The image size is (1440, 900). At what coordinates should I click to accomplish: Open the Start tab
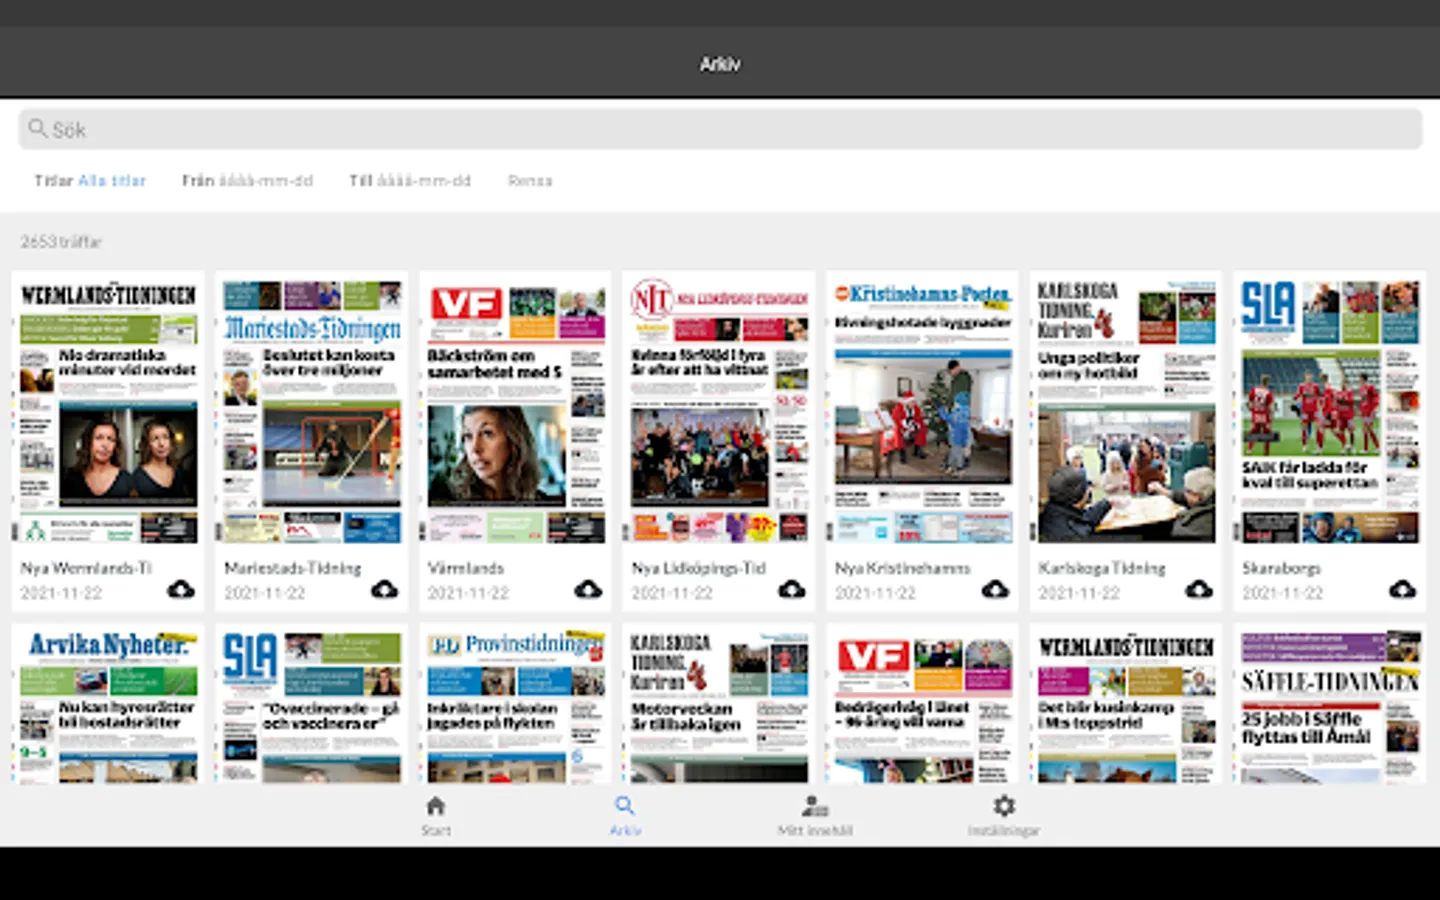(x=436, y=815)
